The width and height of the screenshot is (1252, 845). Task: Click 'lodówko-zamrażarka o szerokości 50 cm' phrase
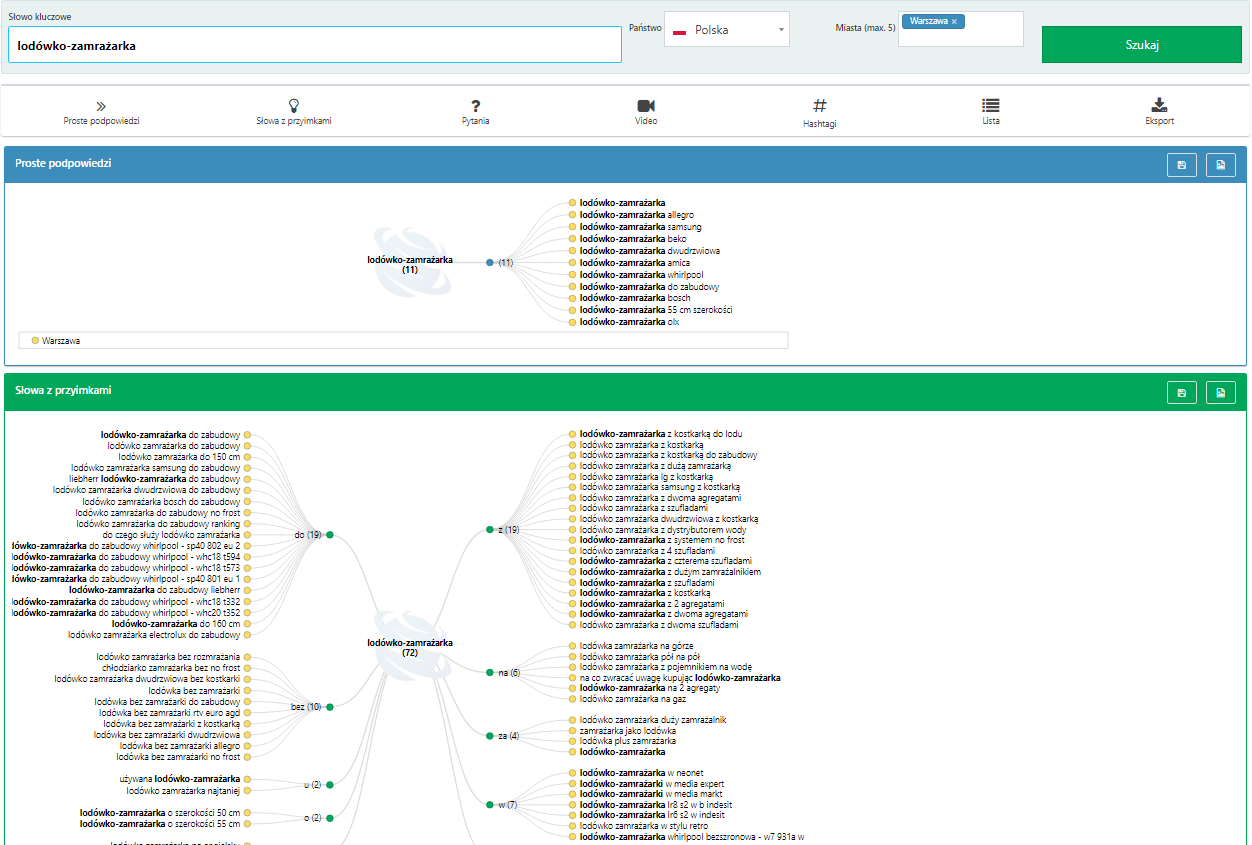[x=160, y=813]
